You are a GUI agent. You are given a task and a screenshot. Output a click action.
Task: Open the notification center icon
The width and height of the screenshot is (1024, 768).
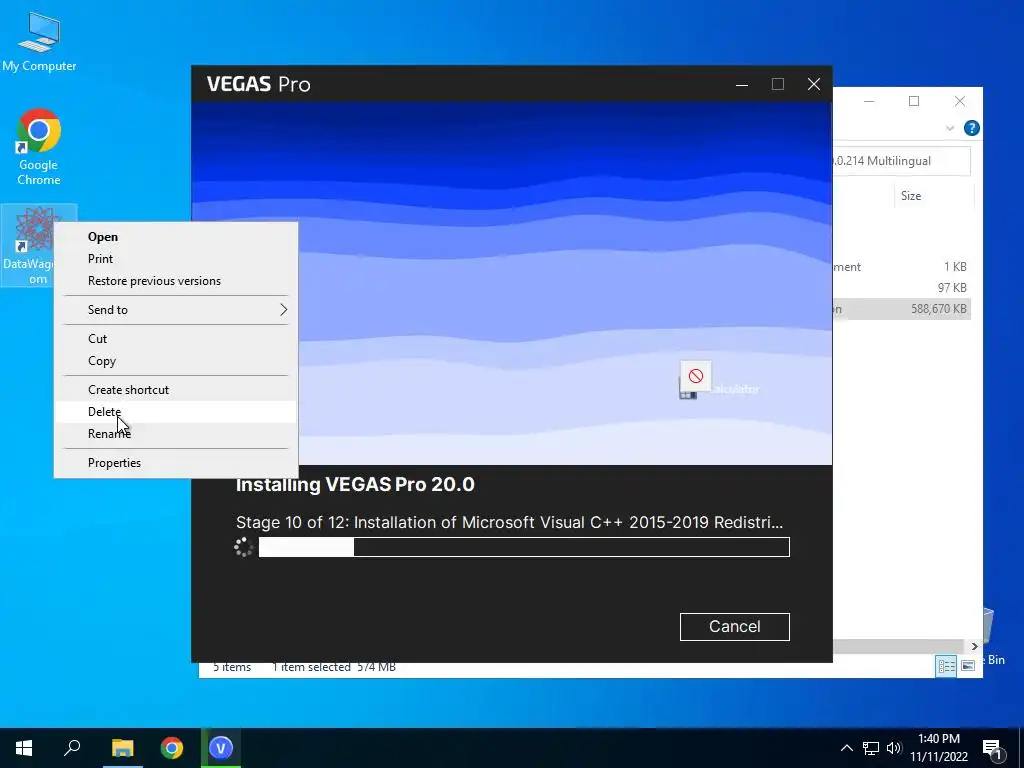(x=993, y=749)
